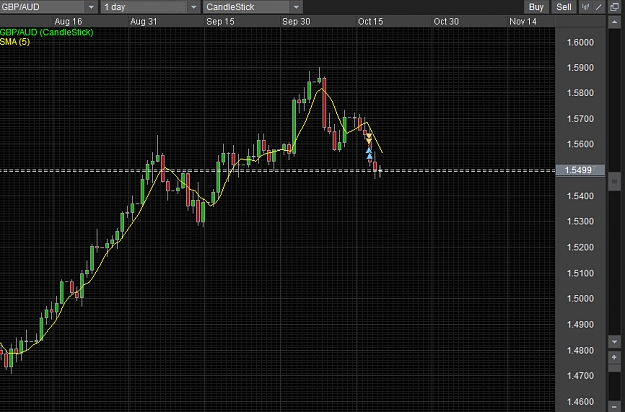Click the GBP/AUD (CandleStick) legend label

coord(47,32)
